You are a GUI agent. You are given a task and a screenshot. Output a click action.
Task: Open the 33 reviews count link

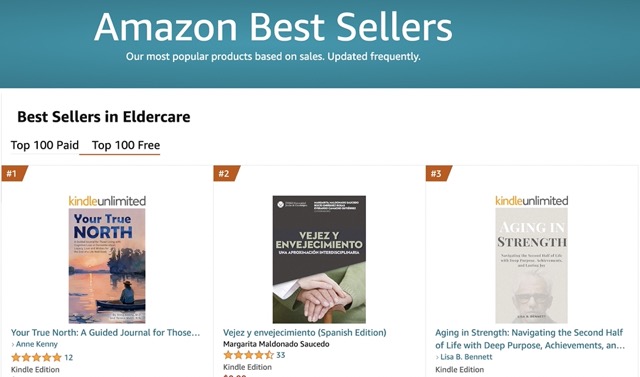click(281, 355)
